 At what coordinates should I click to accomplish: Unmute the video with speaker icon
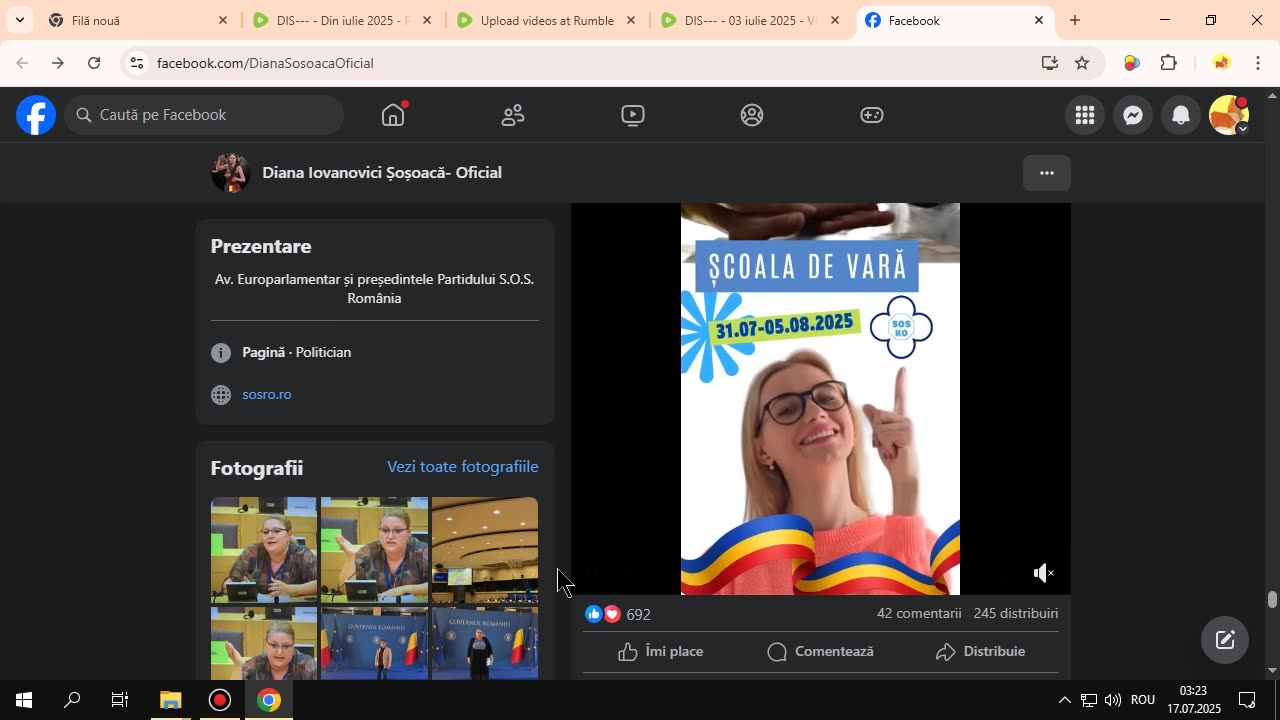[x=1043, y=573]
